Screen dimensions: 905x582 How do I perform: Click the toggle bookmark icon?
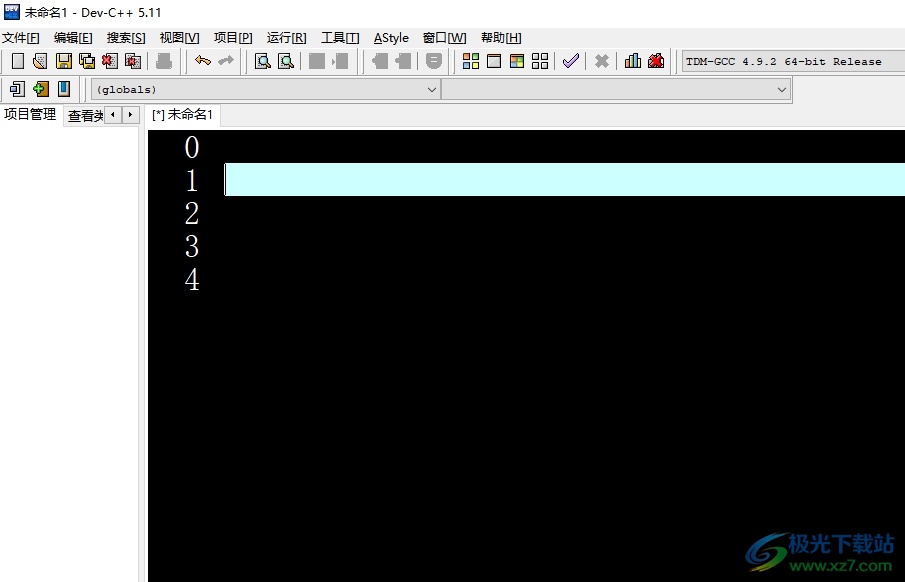pyautogui.click(x=379, y=61)
